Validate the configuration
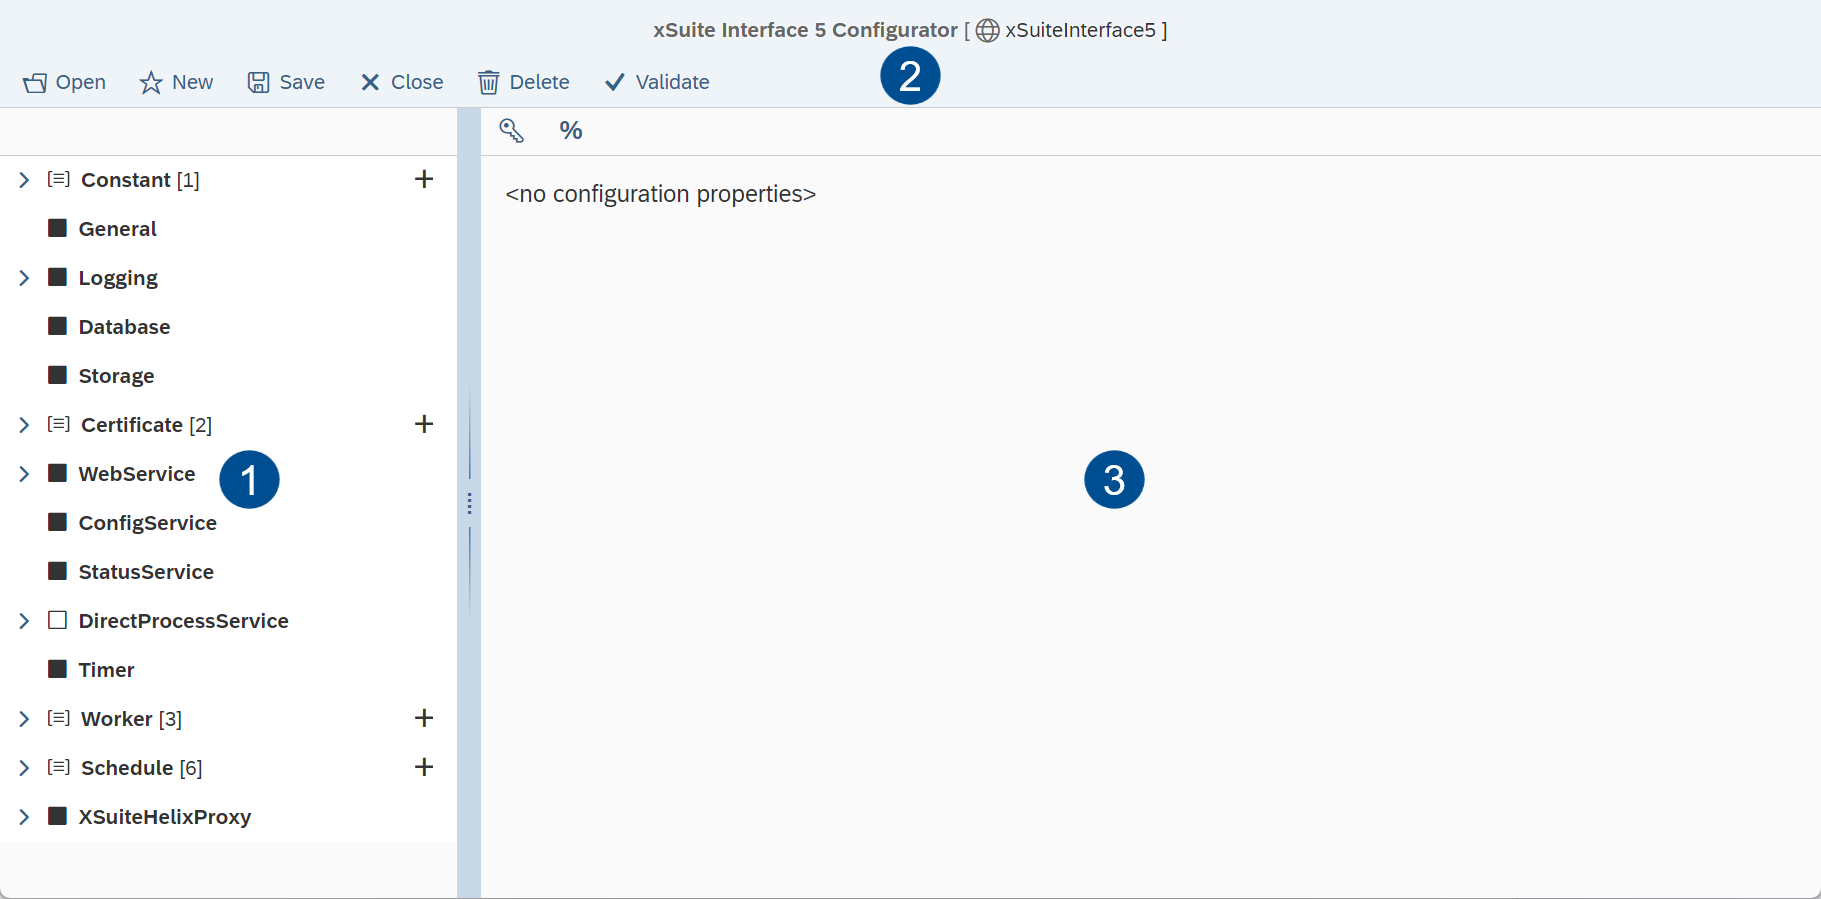Image resolution: width=1821 pixels, height=899 pixels. (657, 82)
